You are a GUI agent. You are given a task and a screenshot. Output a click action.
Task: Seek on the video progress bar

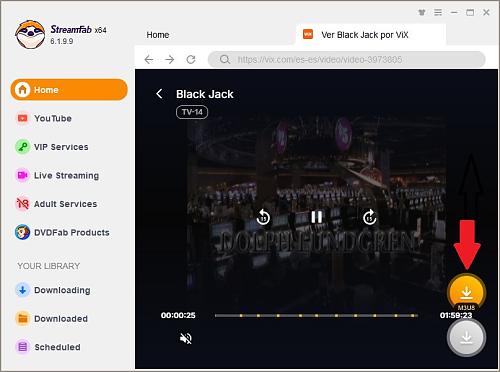click(x=316, y=315)
